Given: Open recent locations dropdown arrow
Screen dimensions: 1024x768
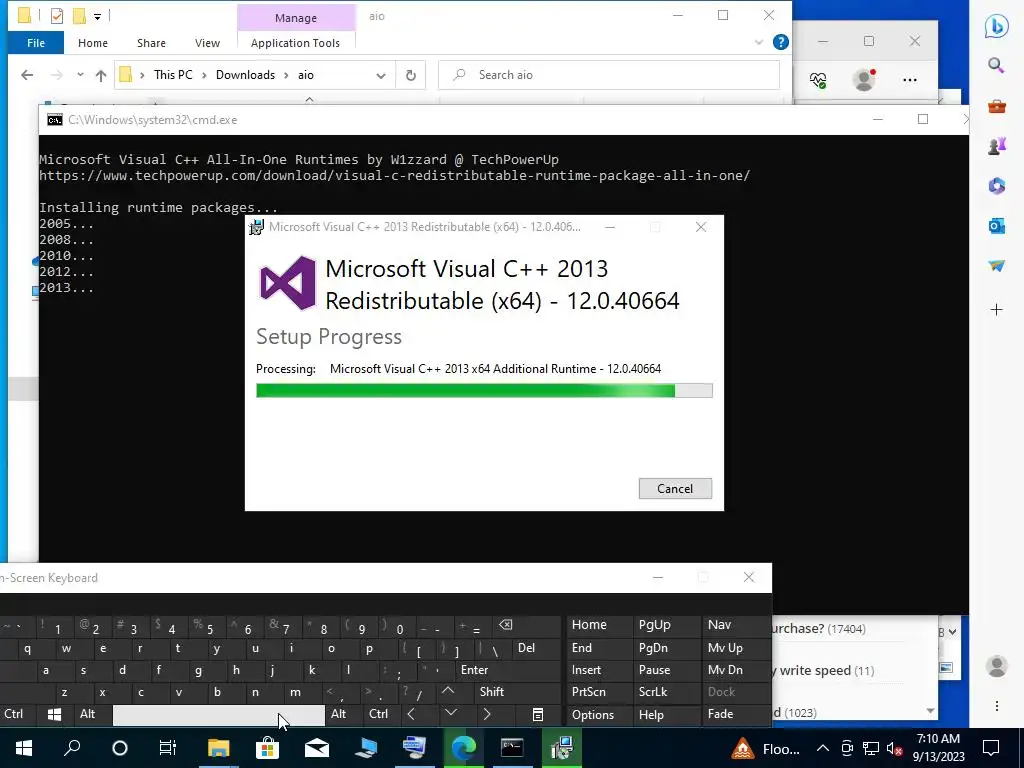Looking at the screenshot, I should tap(80, 74).
